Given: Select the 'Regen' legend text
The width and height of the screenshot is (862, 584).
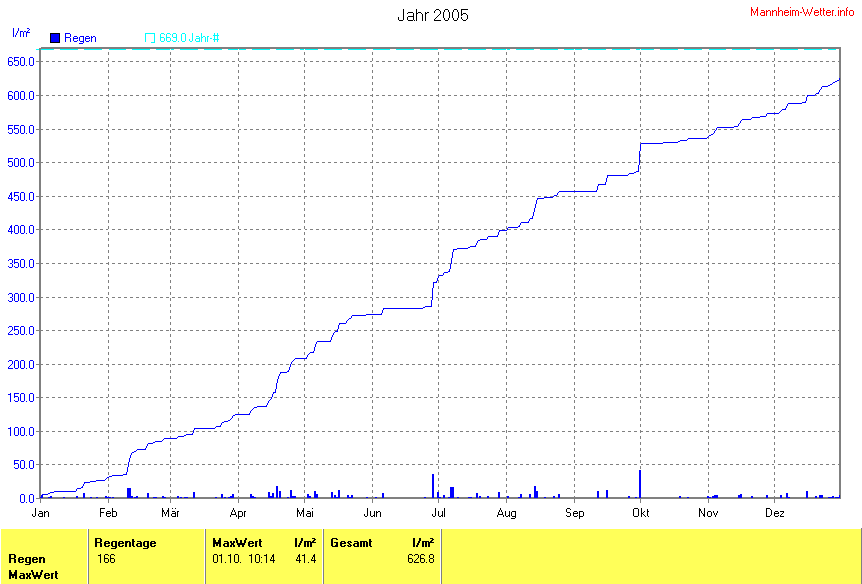Looking at the screenshot, I should pos(81,38).
